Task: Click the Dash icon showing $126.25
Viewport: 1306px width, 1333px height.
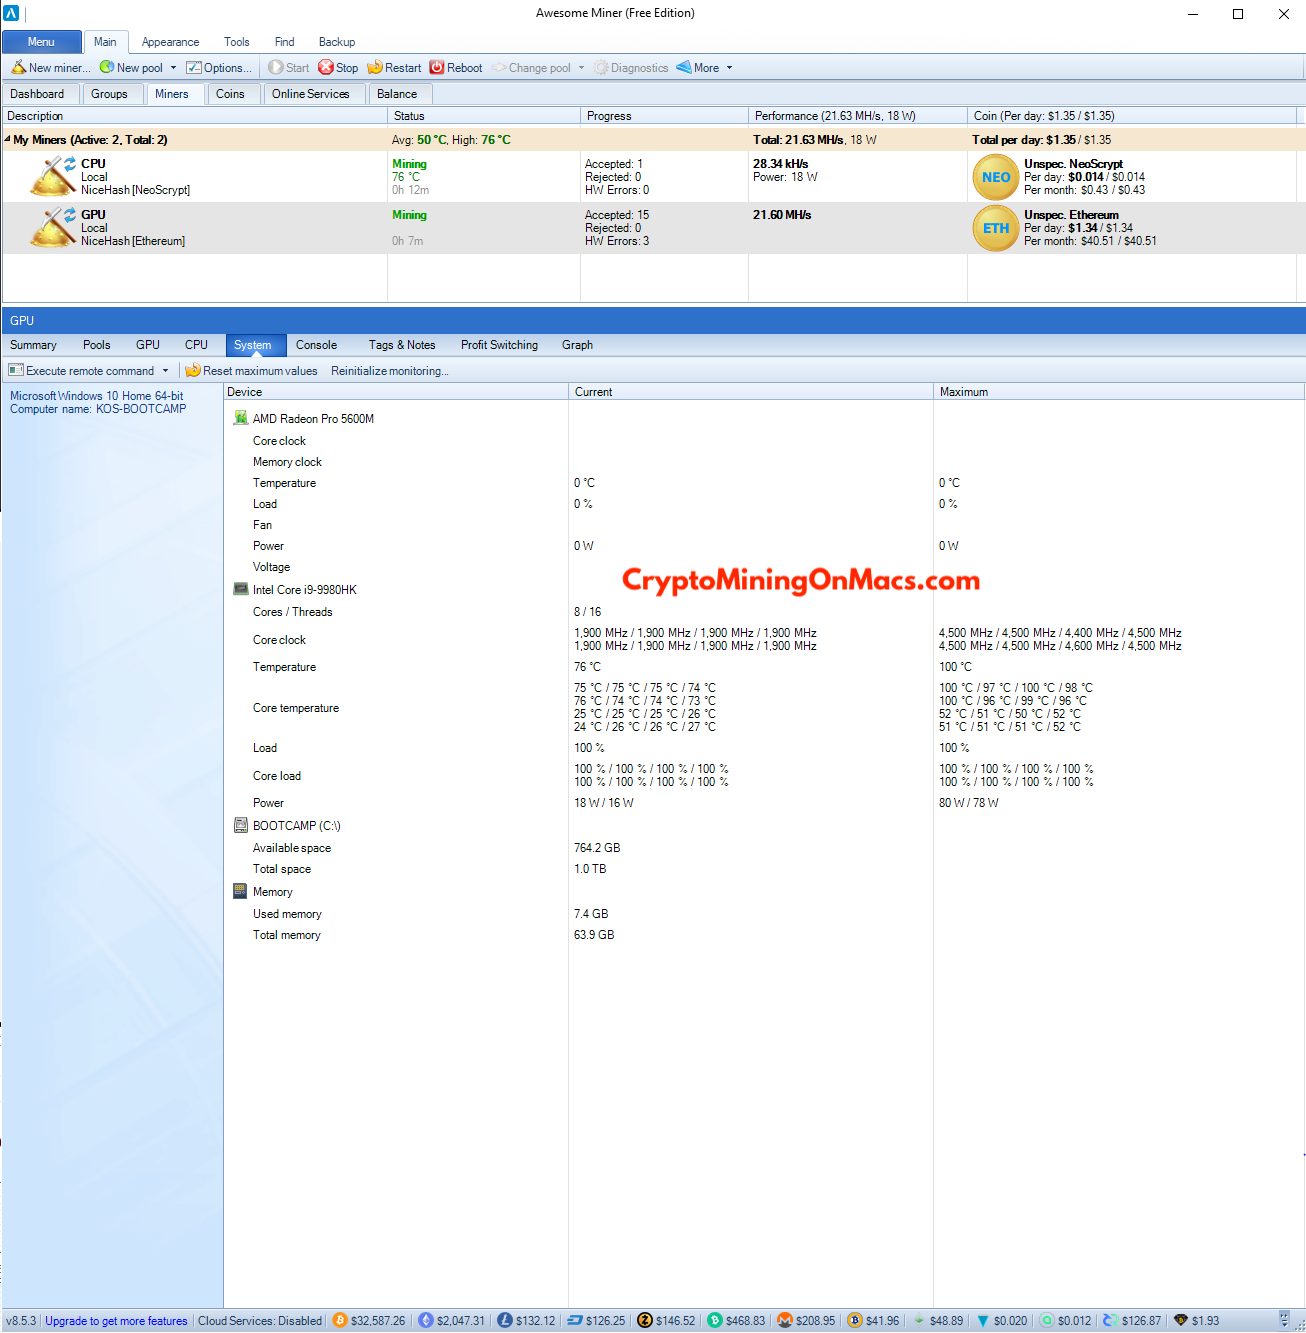Action: tap(575, 1321)
